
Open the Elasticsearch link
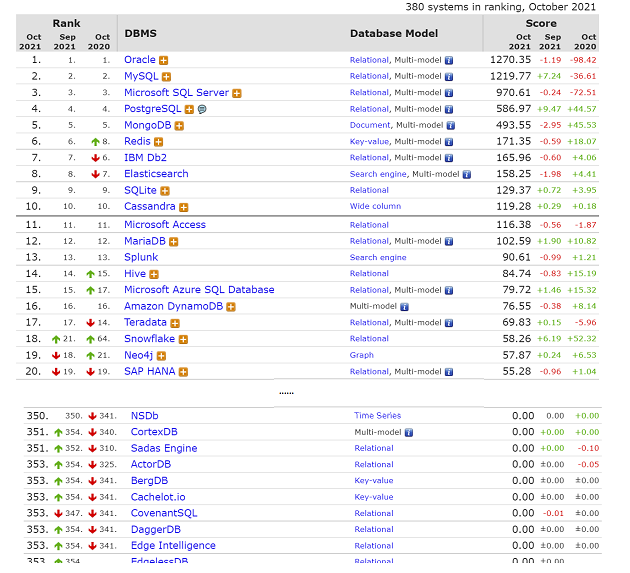(x=156, y=174)
